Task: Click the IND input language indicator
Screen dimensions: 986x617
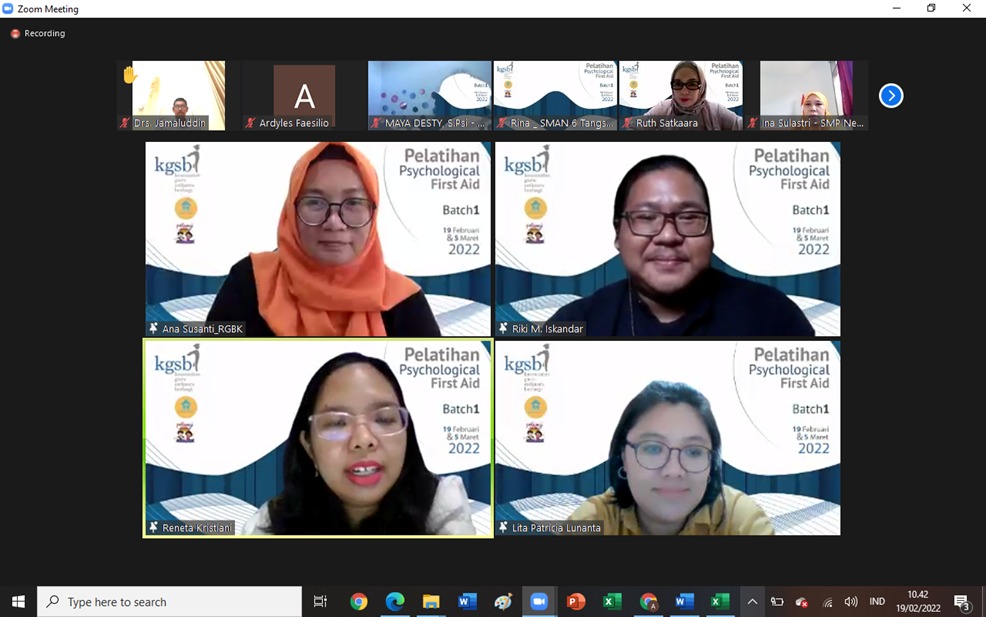Action: 877,601
